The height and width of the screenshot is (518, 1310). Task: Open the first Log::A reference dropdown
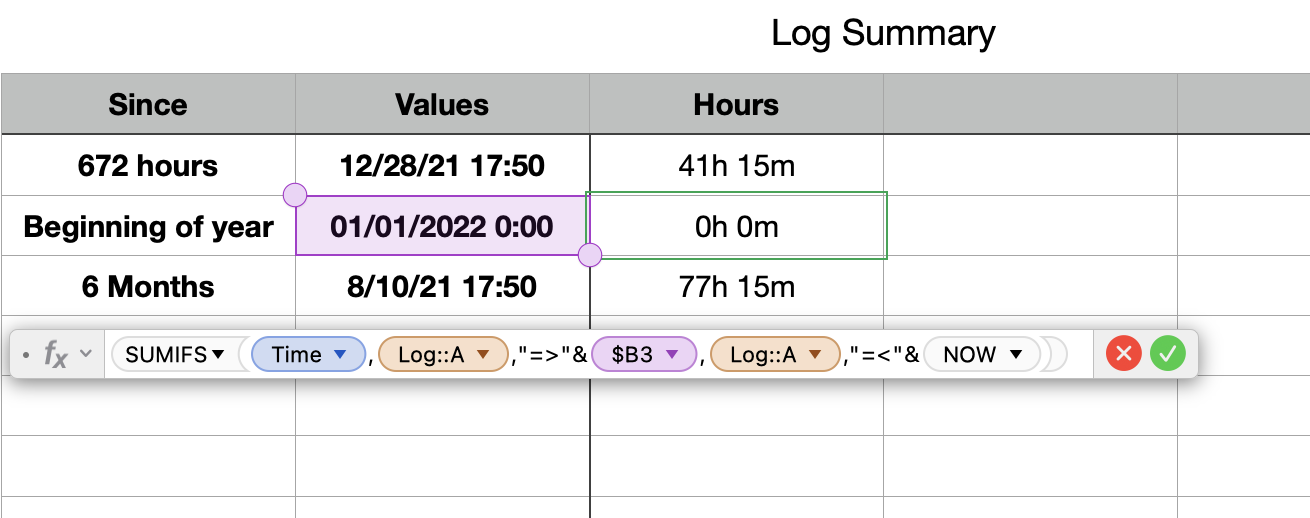(484, 354)
